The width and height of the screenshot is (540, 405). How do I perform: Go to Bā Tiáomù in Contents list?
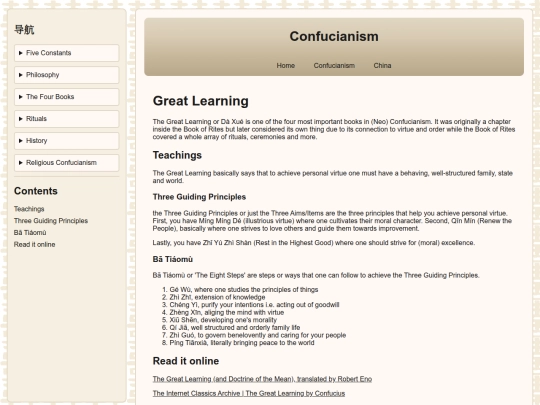30,233
